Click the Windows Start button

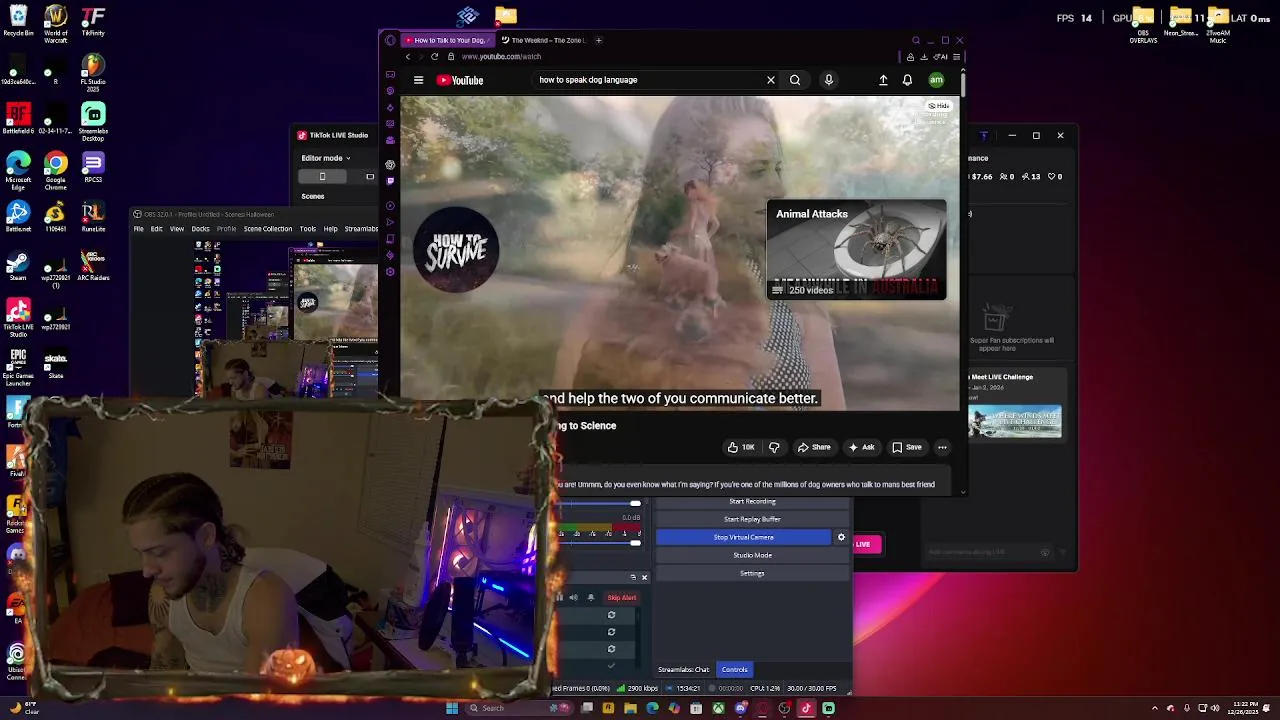(452, 708)
